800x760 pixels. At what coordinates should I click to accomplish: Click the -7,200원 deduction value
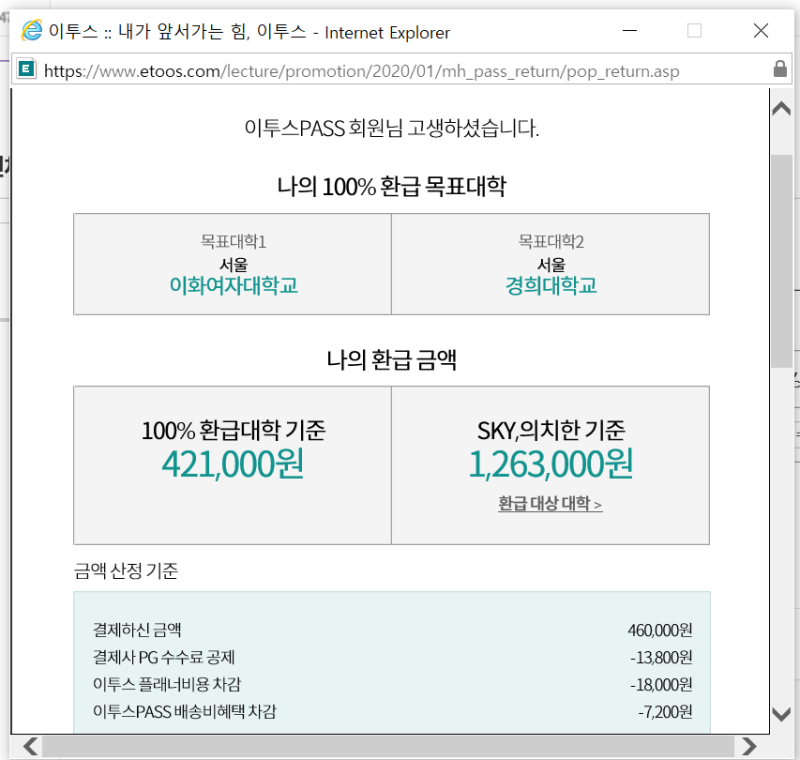click(665, 712)
